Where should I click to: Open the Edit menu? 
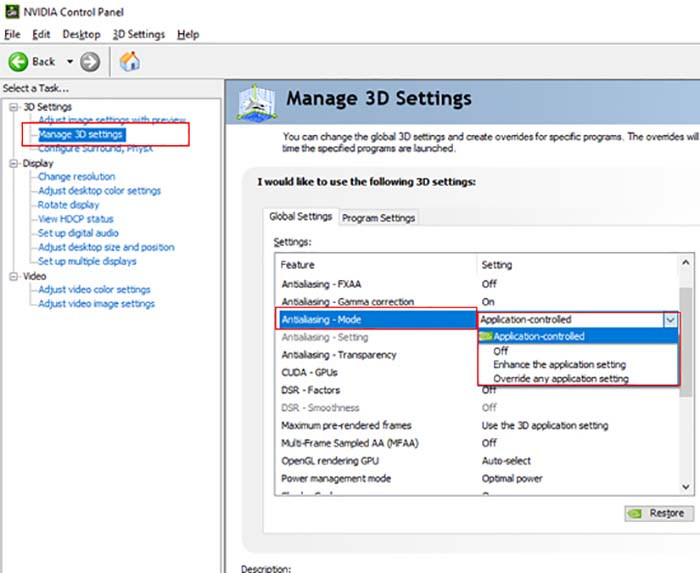pyautogui.click(x=41, y=34)
